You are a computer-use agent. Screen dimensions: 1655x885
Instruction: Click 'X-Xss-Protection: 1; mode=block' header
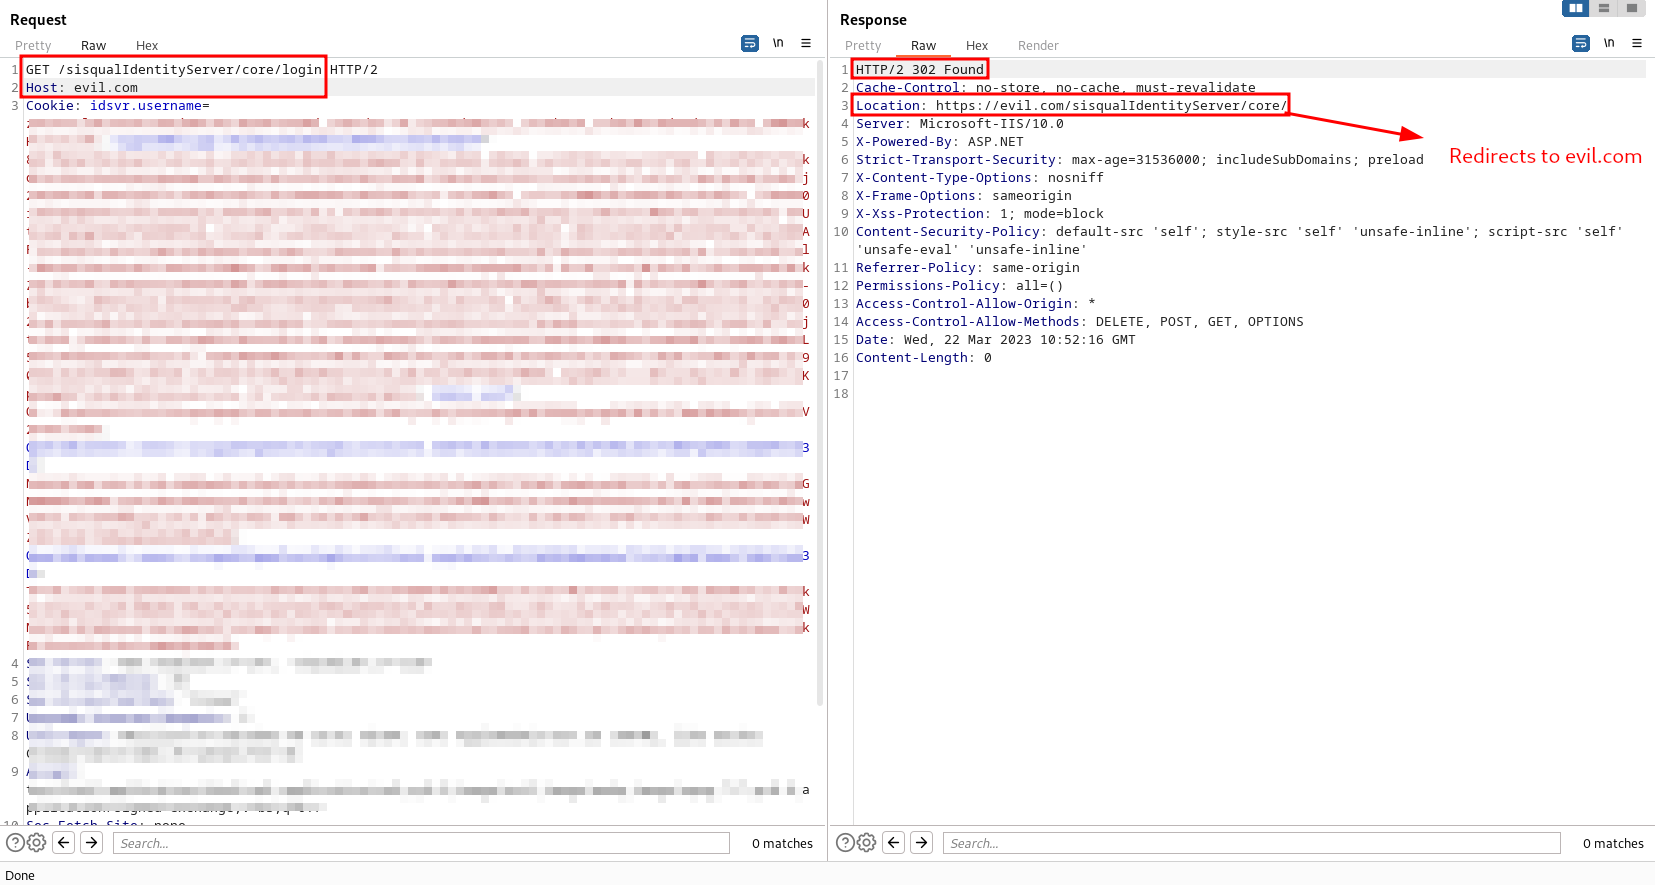(x=980, y=214)
